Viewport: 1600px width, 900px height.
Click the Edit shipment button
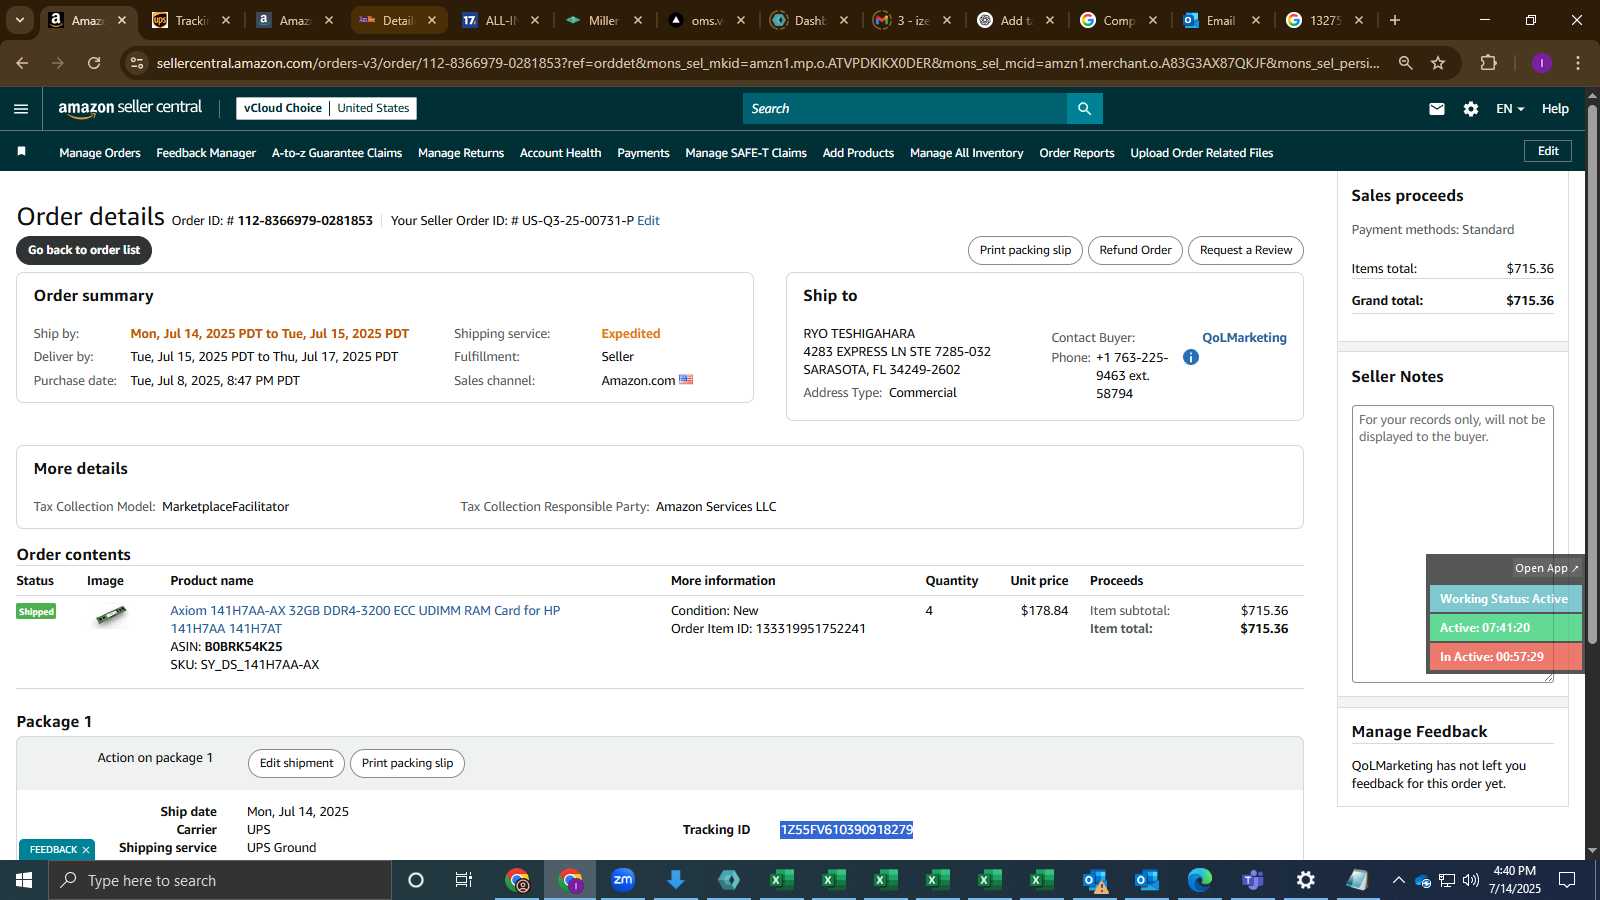296,763
